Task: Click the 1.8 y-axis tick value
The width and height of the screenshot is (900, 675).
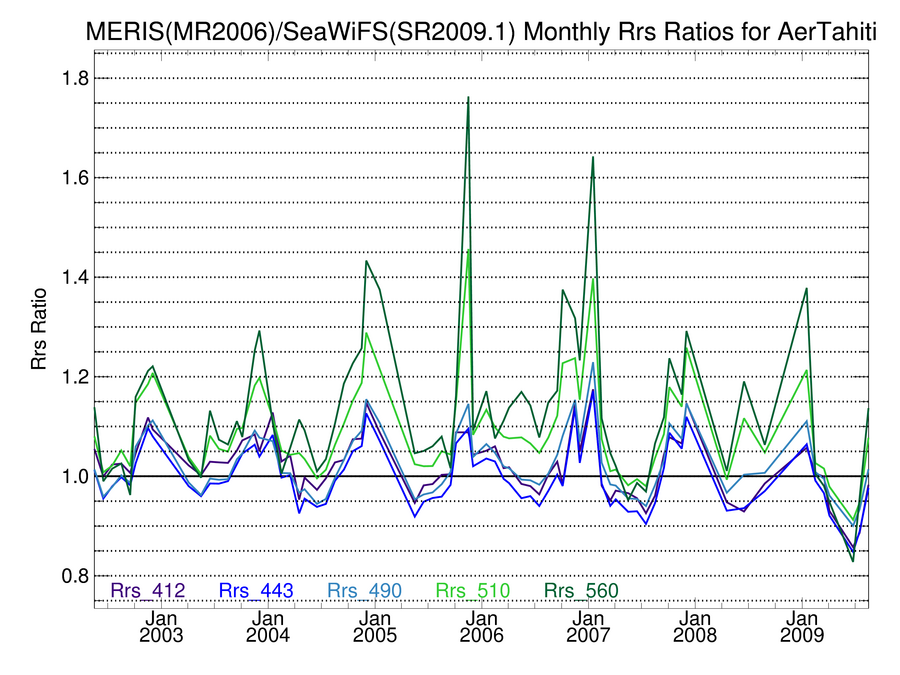Action: 75,78
